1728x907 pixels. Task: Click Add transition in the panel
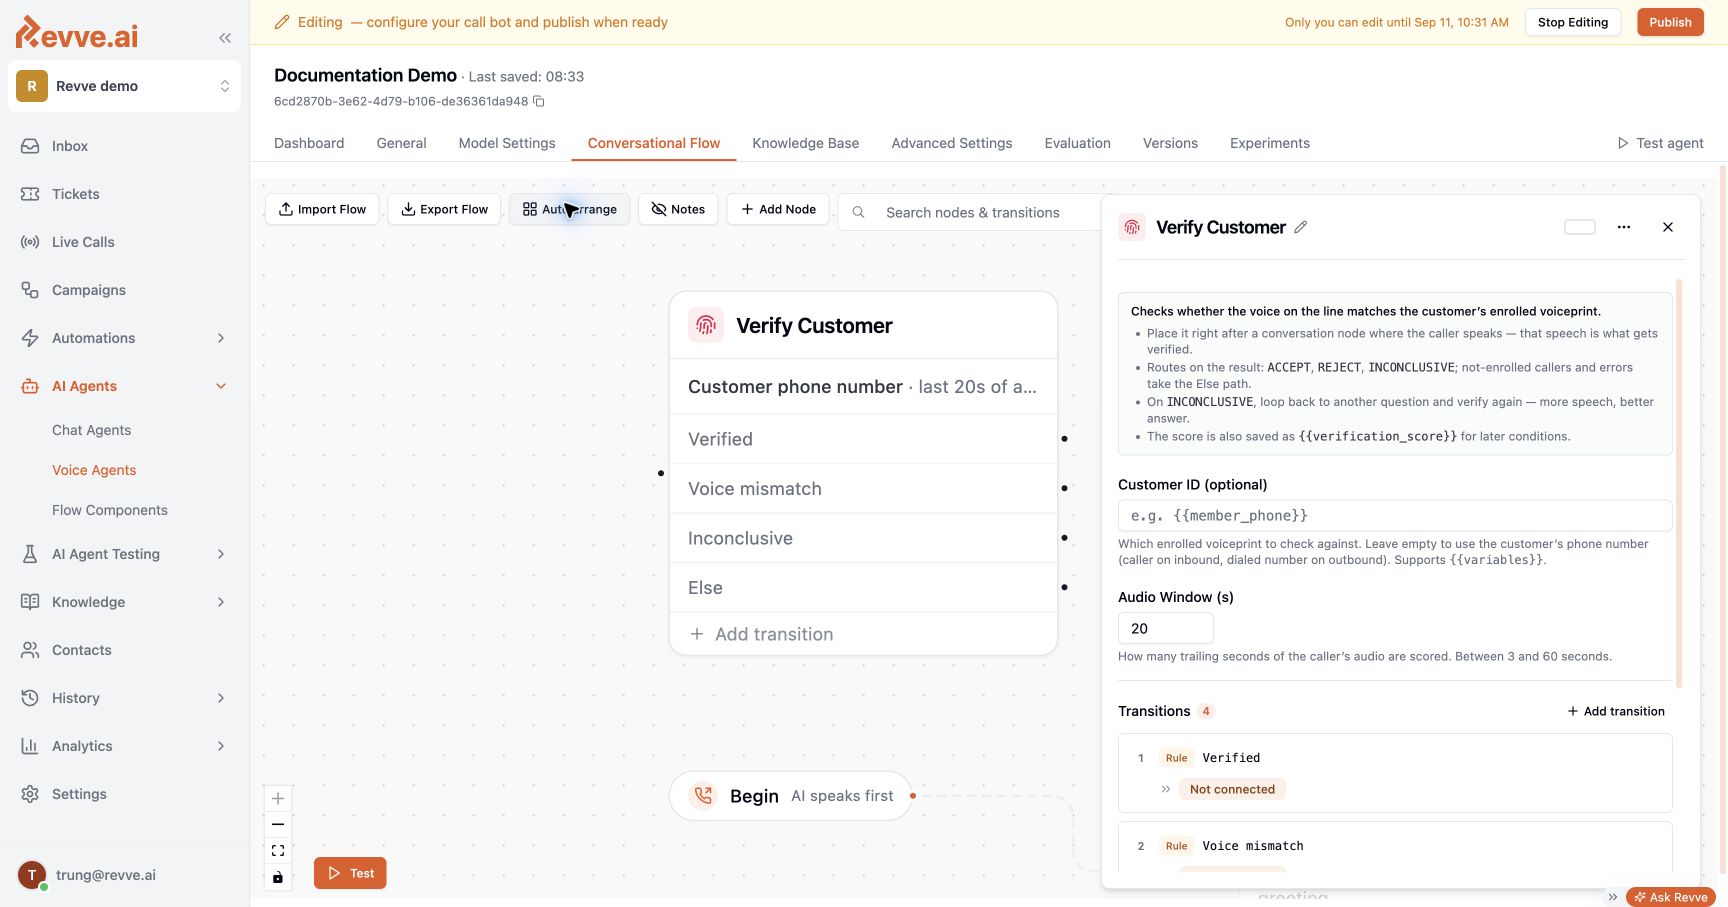tap(1616, 711)
